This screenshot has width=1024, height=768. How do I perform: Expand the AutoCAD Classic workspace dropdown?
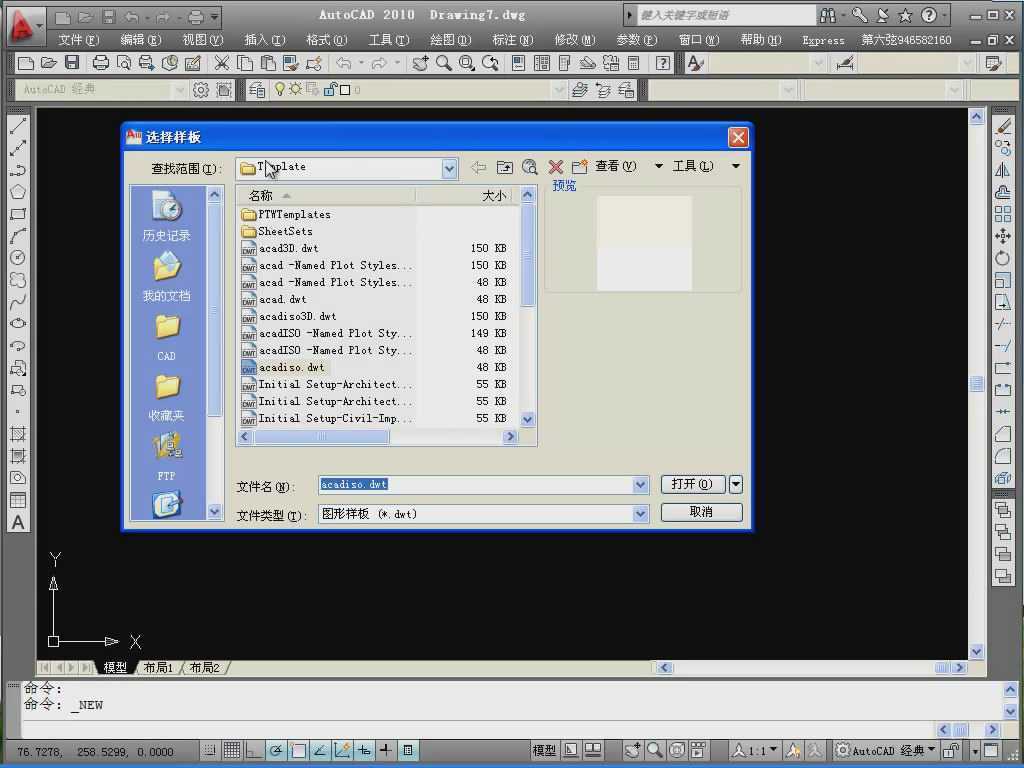[x=180, y=89]
